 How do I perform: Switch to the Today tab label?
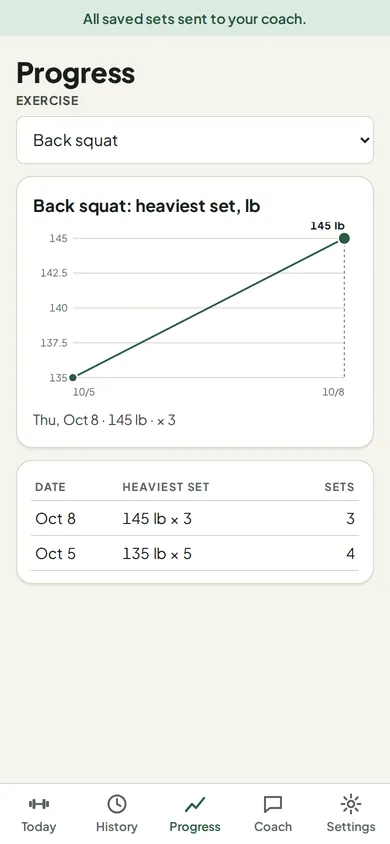tap(39, 827)
